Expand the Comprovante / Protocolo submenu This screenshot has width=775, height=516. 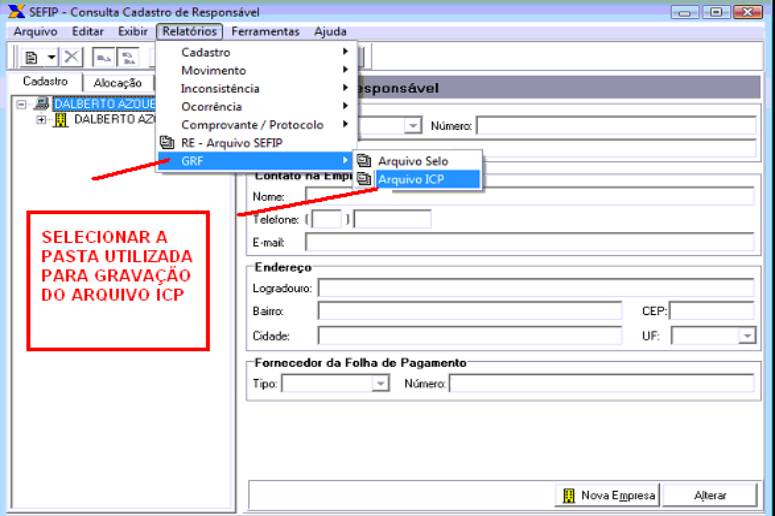pyautogui.click(x=256, y=125)
